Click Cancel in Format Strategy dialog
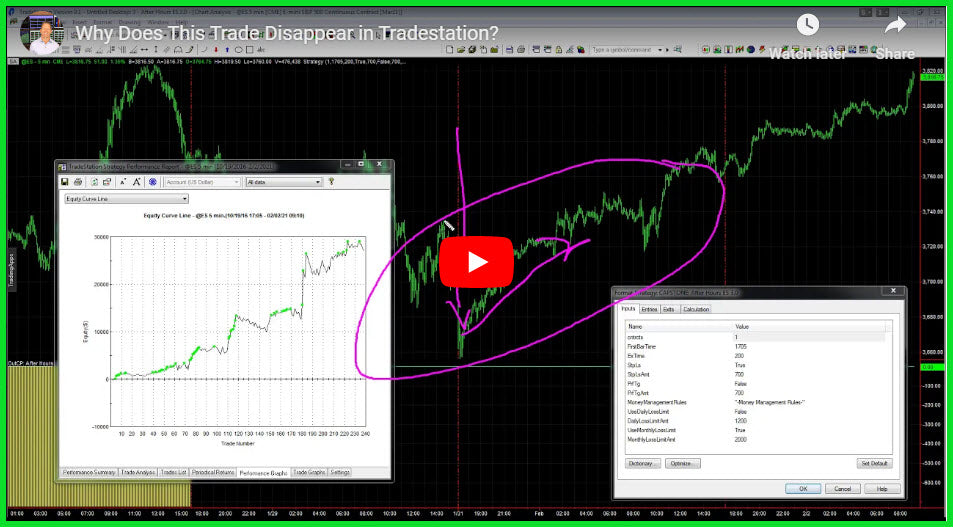This screenshot has height=527, width=953. pyautogui.click(x=842, y=489)
